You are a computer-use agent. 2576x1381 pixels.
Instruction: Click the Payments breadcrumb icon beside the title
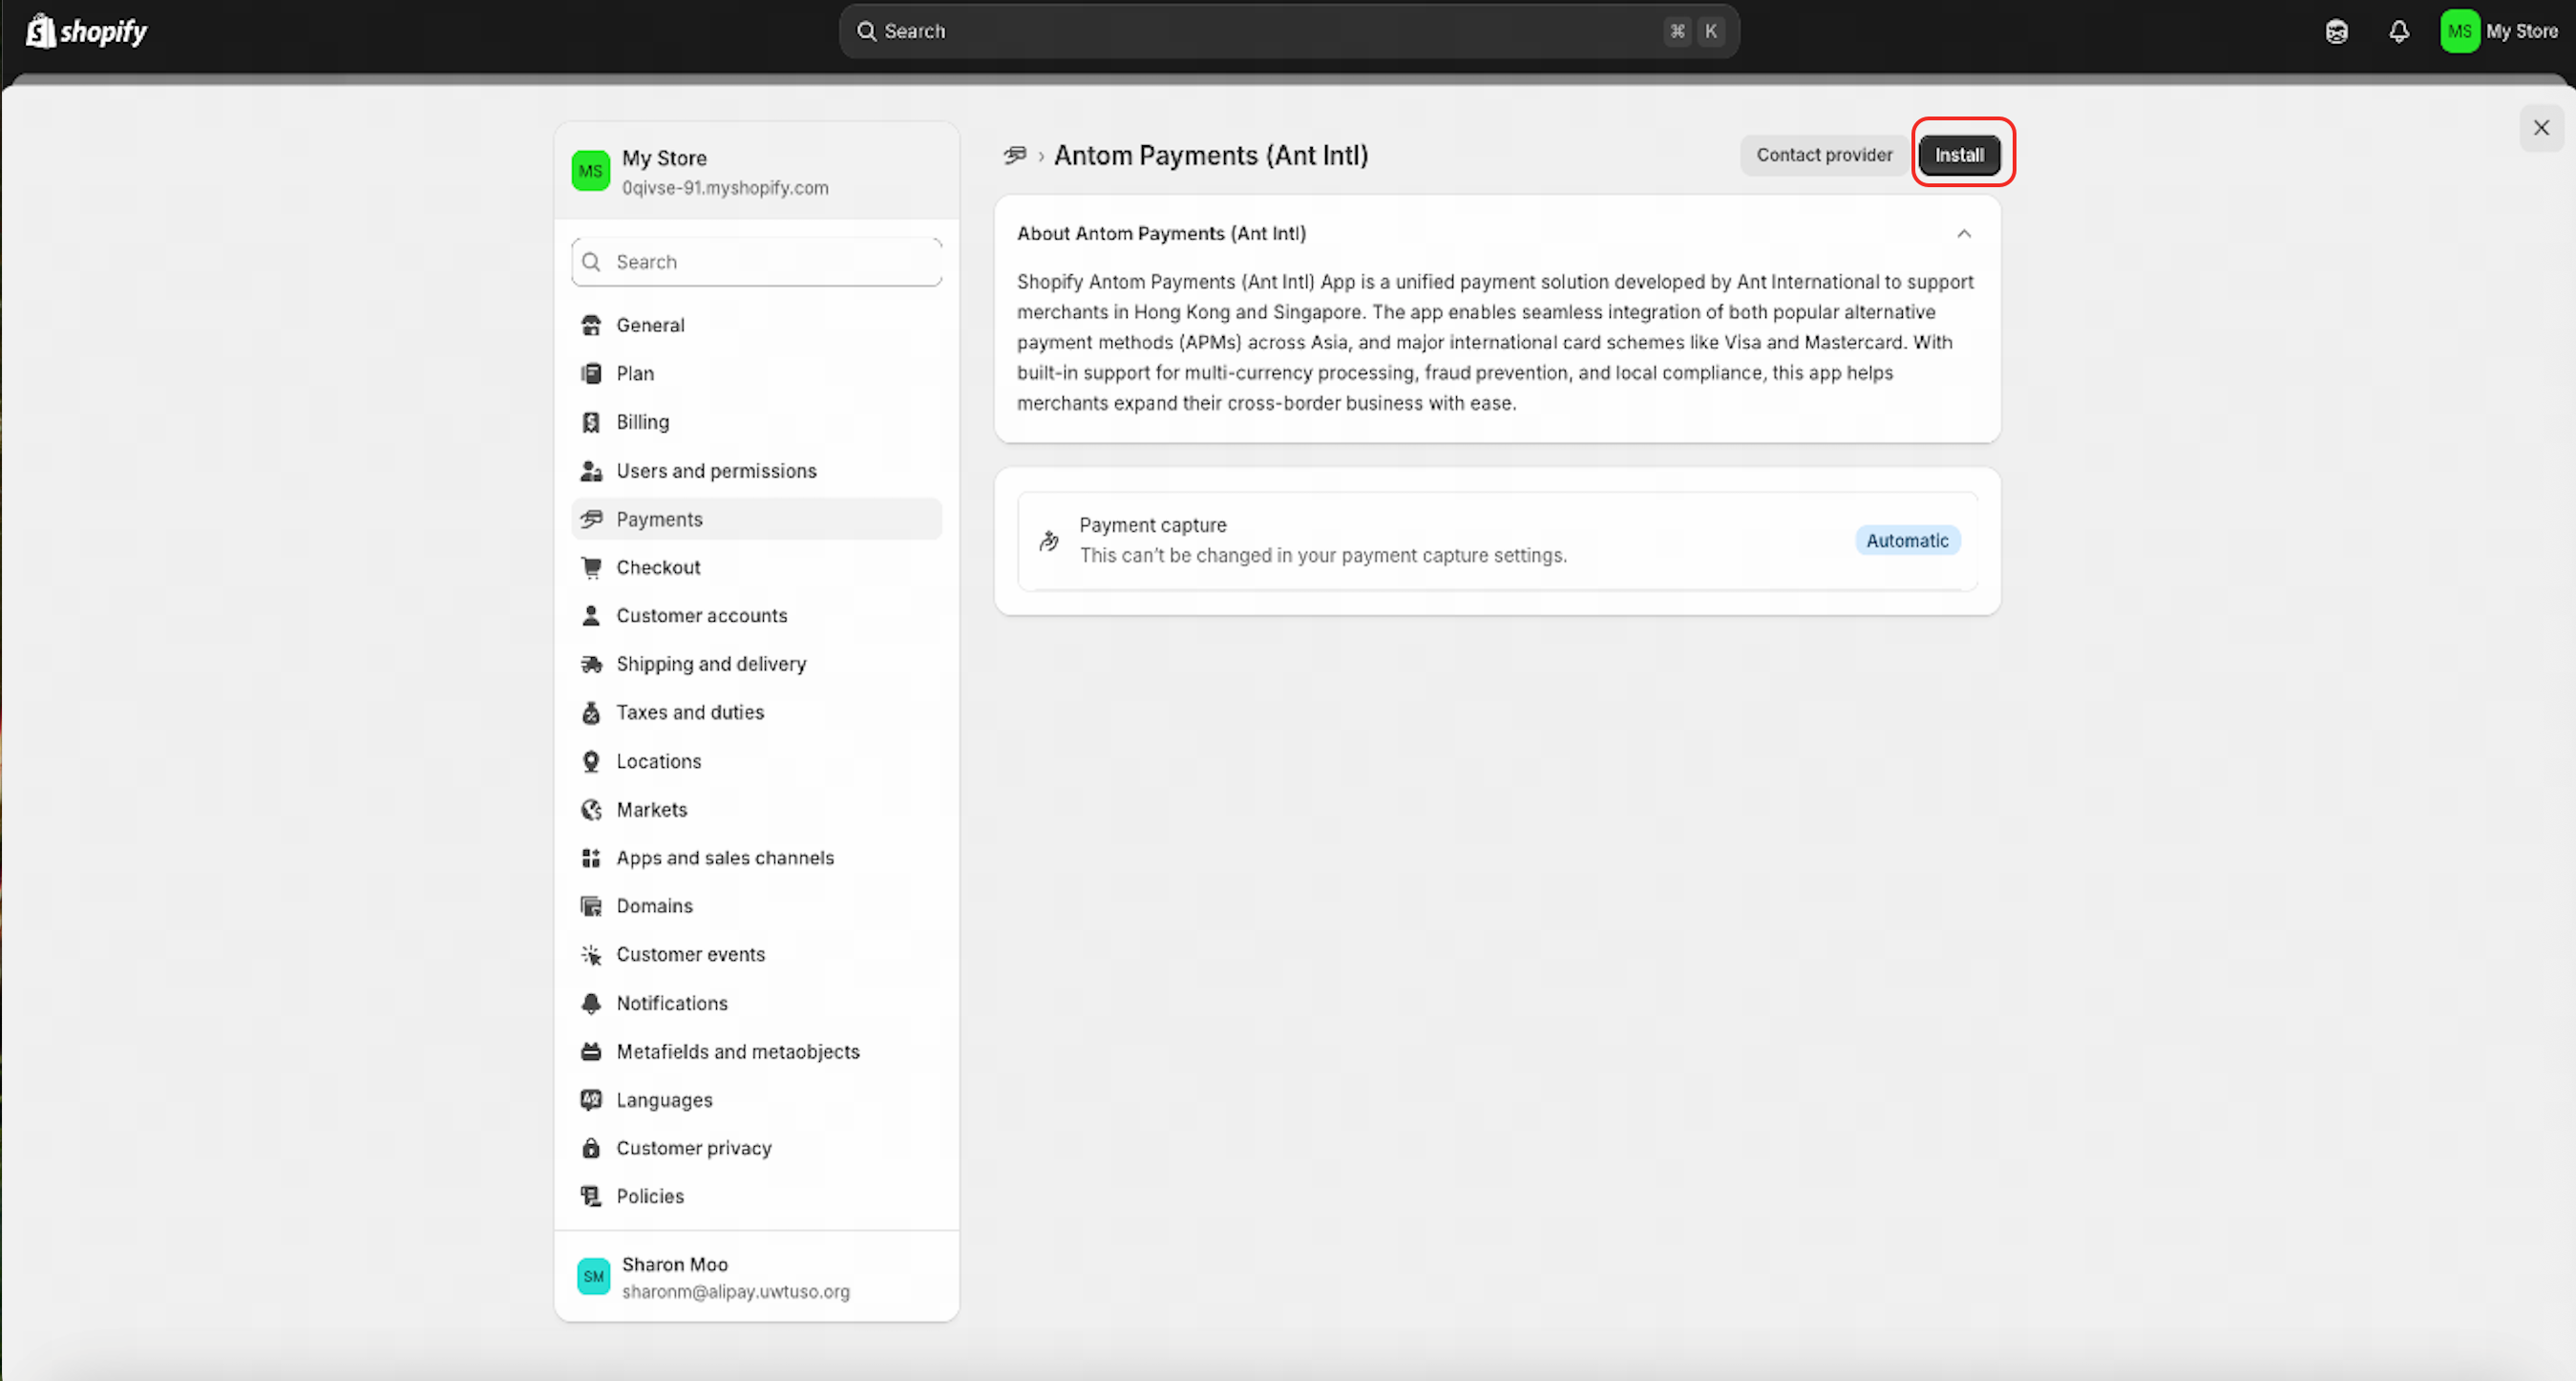1015,155
